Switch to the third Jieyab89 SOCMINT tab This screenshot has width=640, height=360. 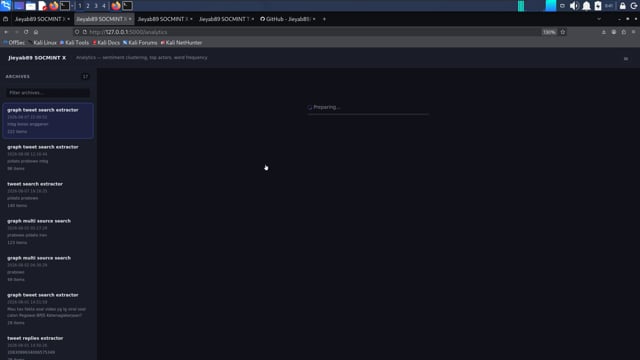pos(165,19)
